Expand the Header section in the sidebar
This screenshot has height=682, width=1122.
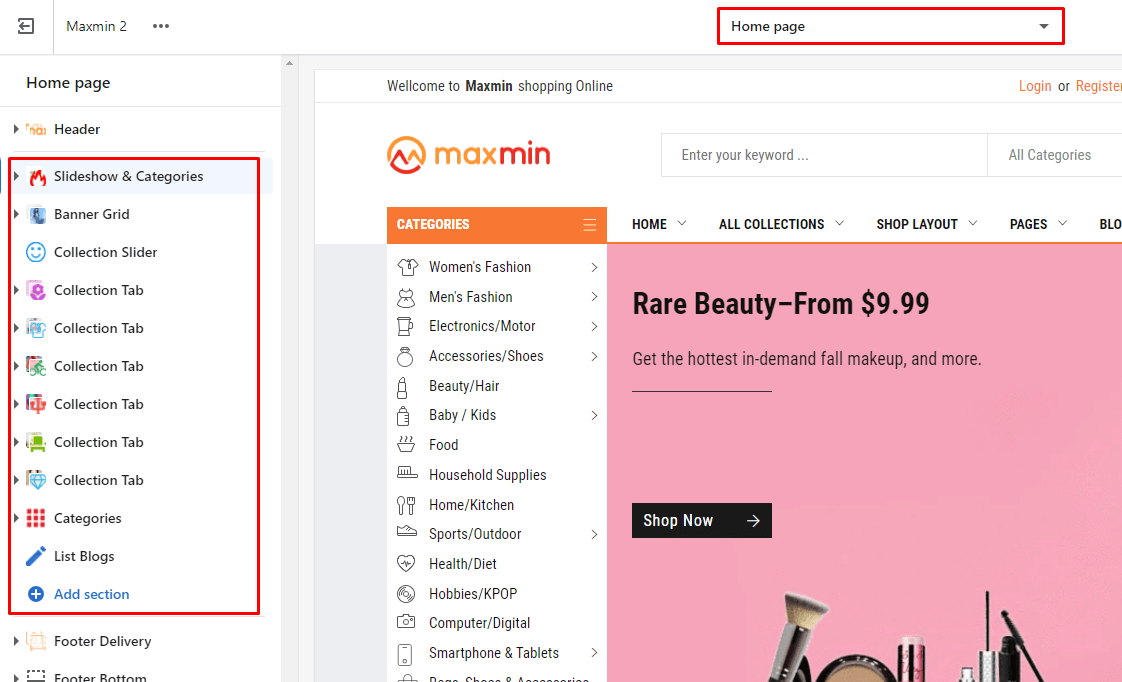pyautogui.click(x=16, y=129)
